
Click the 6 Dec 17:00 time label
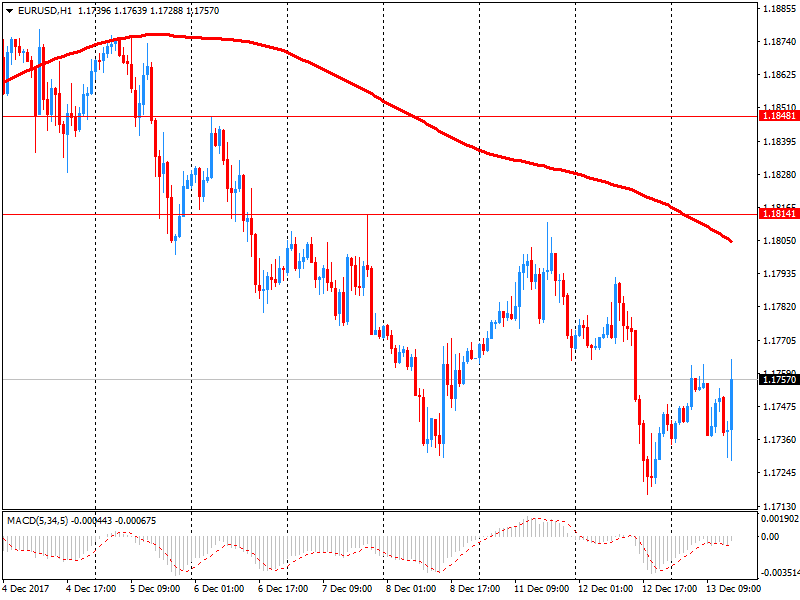pyautogui.click(x=283, y=589)
